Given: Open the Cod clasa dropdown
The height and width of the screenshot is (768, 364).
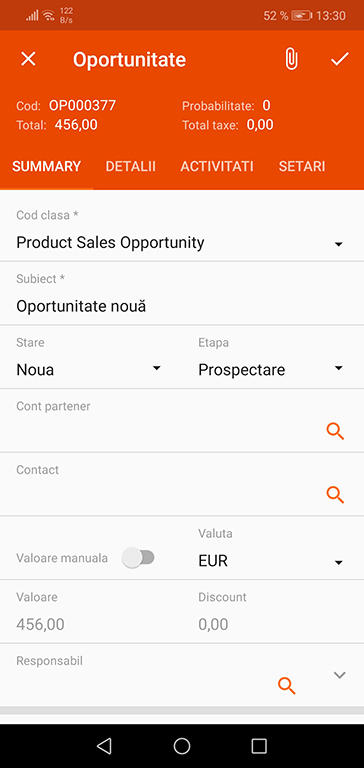Looking at the screenshot, I should [182, 234].
